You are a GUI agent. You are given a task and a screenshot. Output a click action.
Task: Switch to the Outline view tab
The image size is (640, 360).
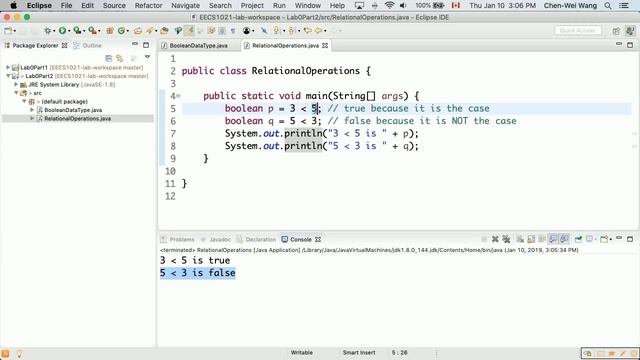click(87, 46)
